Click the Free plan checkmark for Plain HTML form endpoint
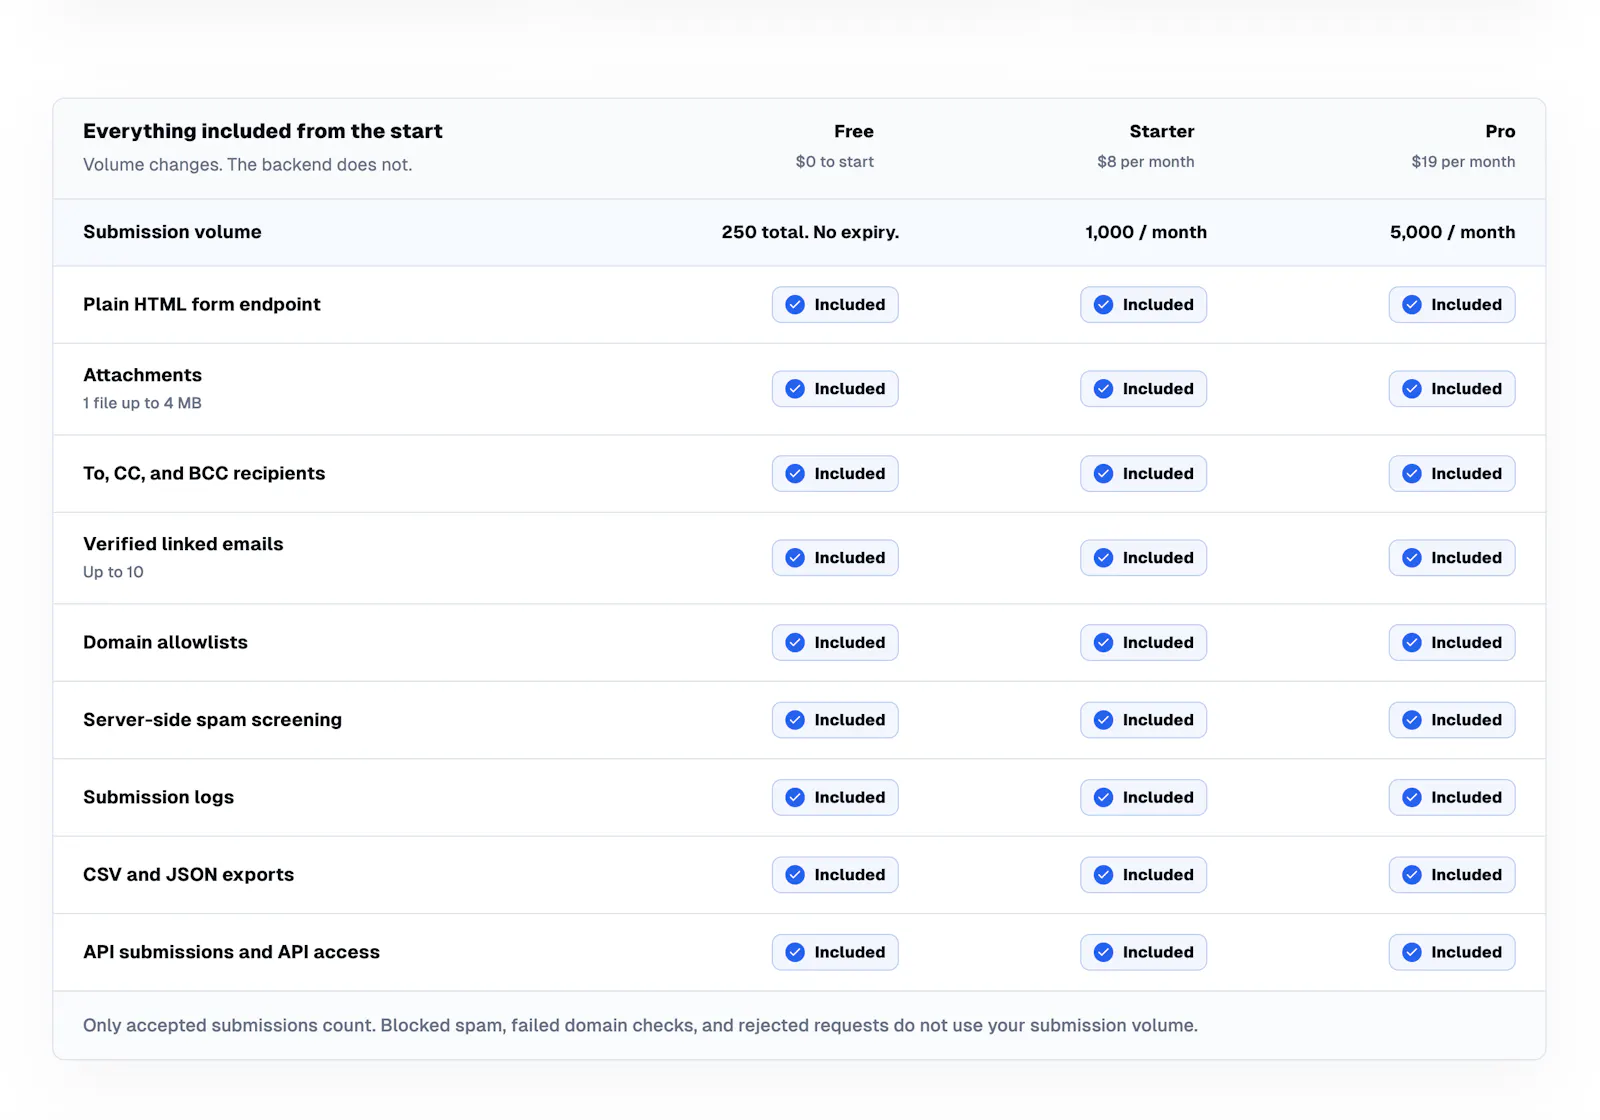Screen dimensions: 1600x1120 tap(795, 305)
